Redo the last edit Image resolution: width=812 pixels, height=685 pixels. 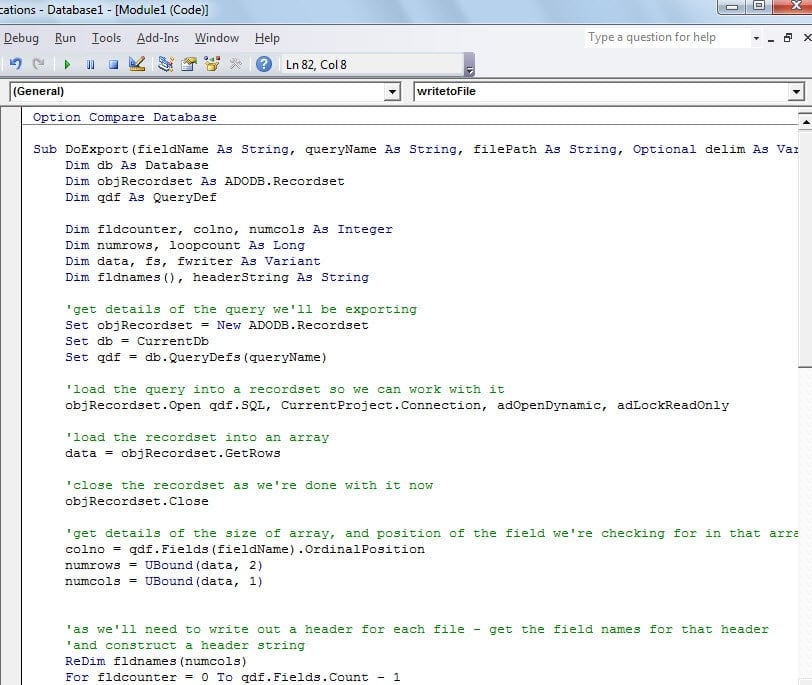(40, 64)
